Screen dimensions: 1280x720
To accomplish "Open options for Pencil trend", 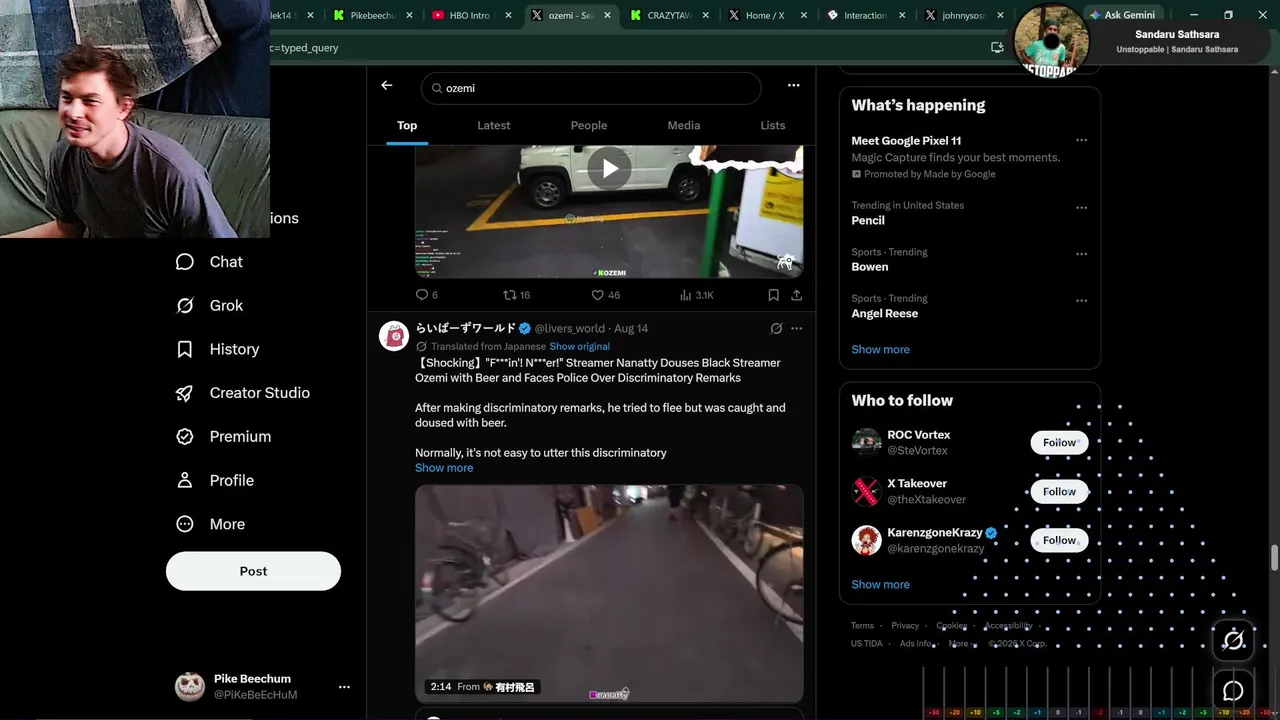I will coord(1081,208).
